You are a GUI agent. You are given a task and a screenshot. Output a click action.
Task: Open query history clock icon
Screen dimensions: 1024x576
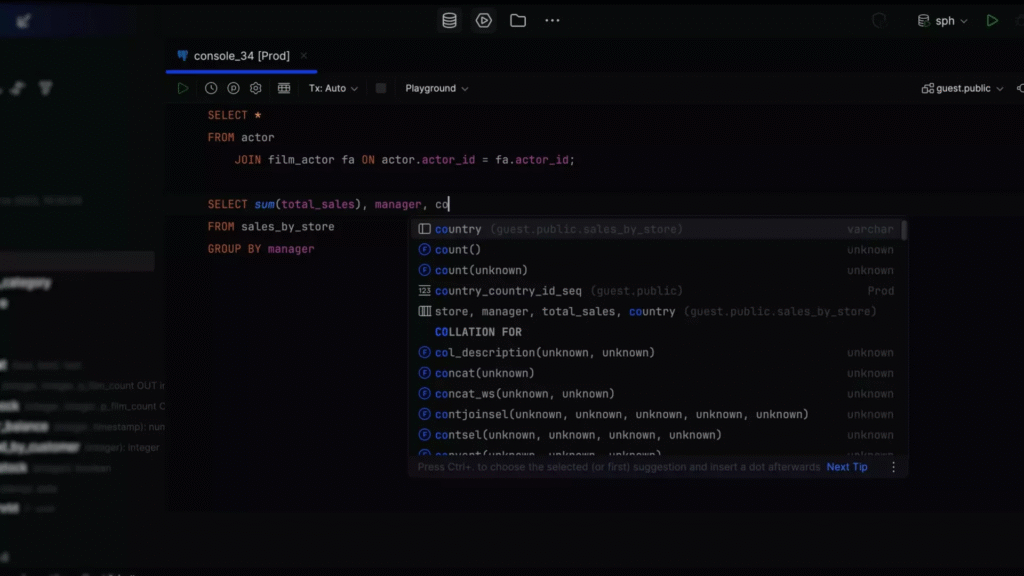211,88
